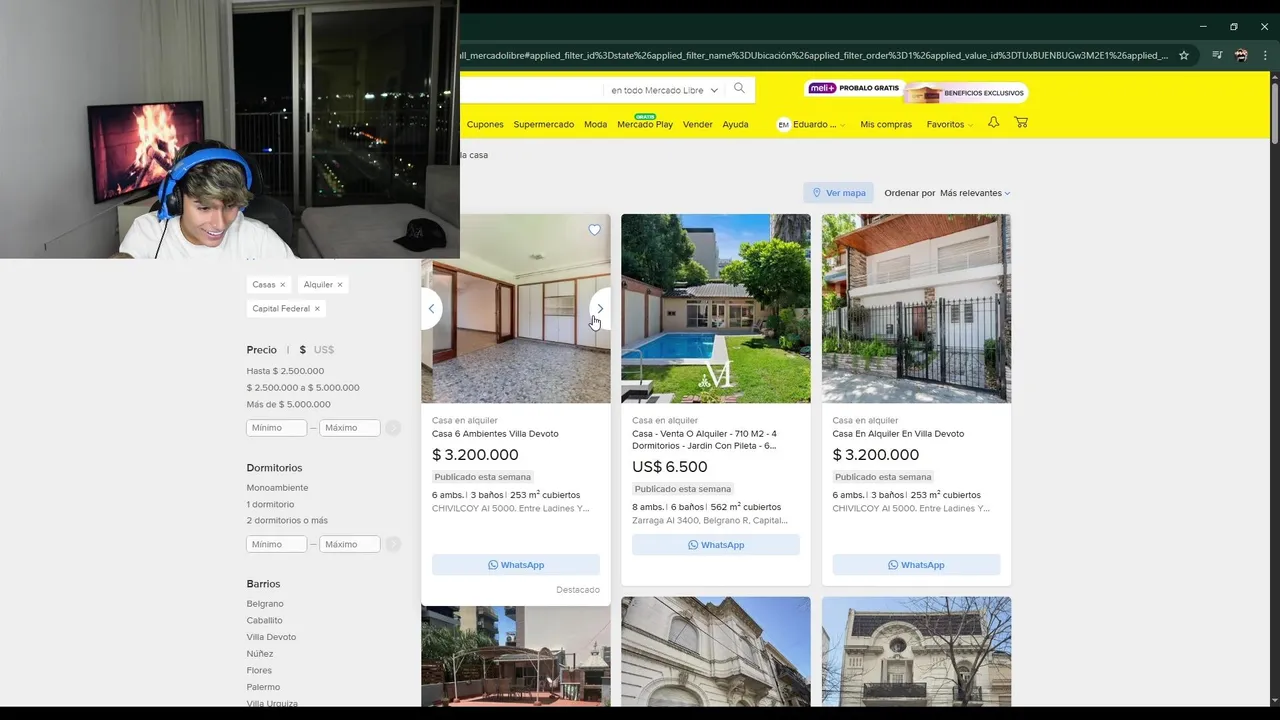This screenshot has width=1280, height=720.
Task: Filter by 2 dormitorios o más
Action: [x=287, y=521]
